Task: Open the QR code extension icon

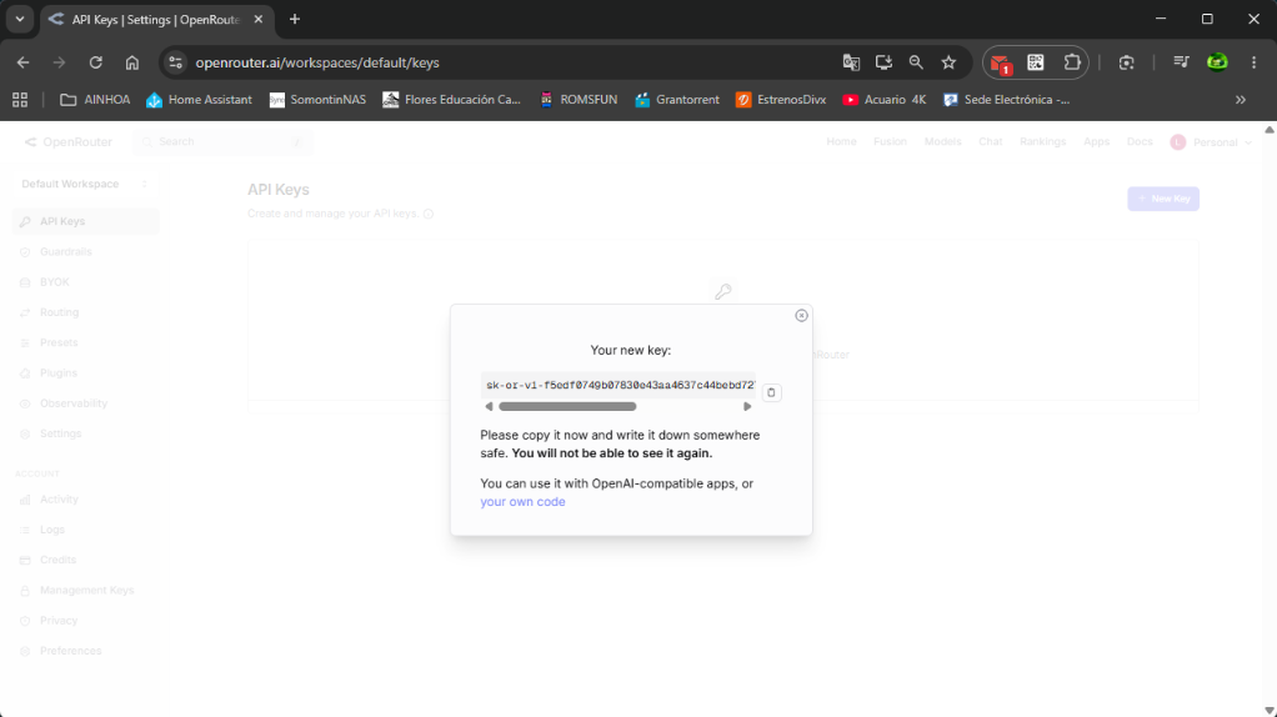Action: (x=1036, y=62)
